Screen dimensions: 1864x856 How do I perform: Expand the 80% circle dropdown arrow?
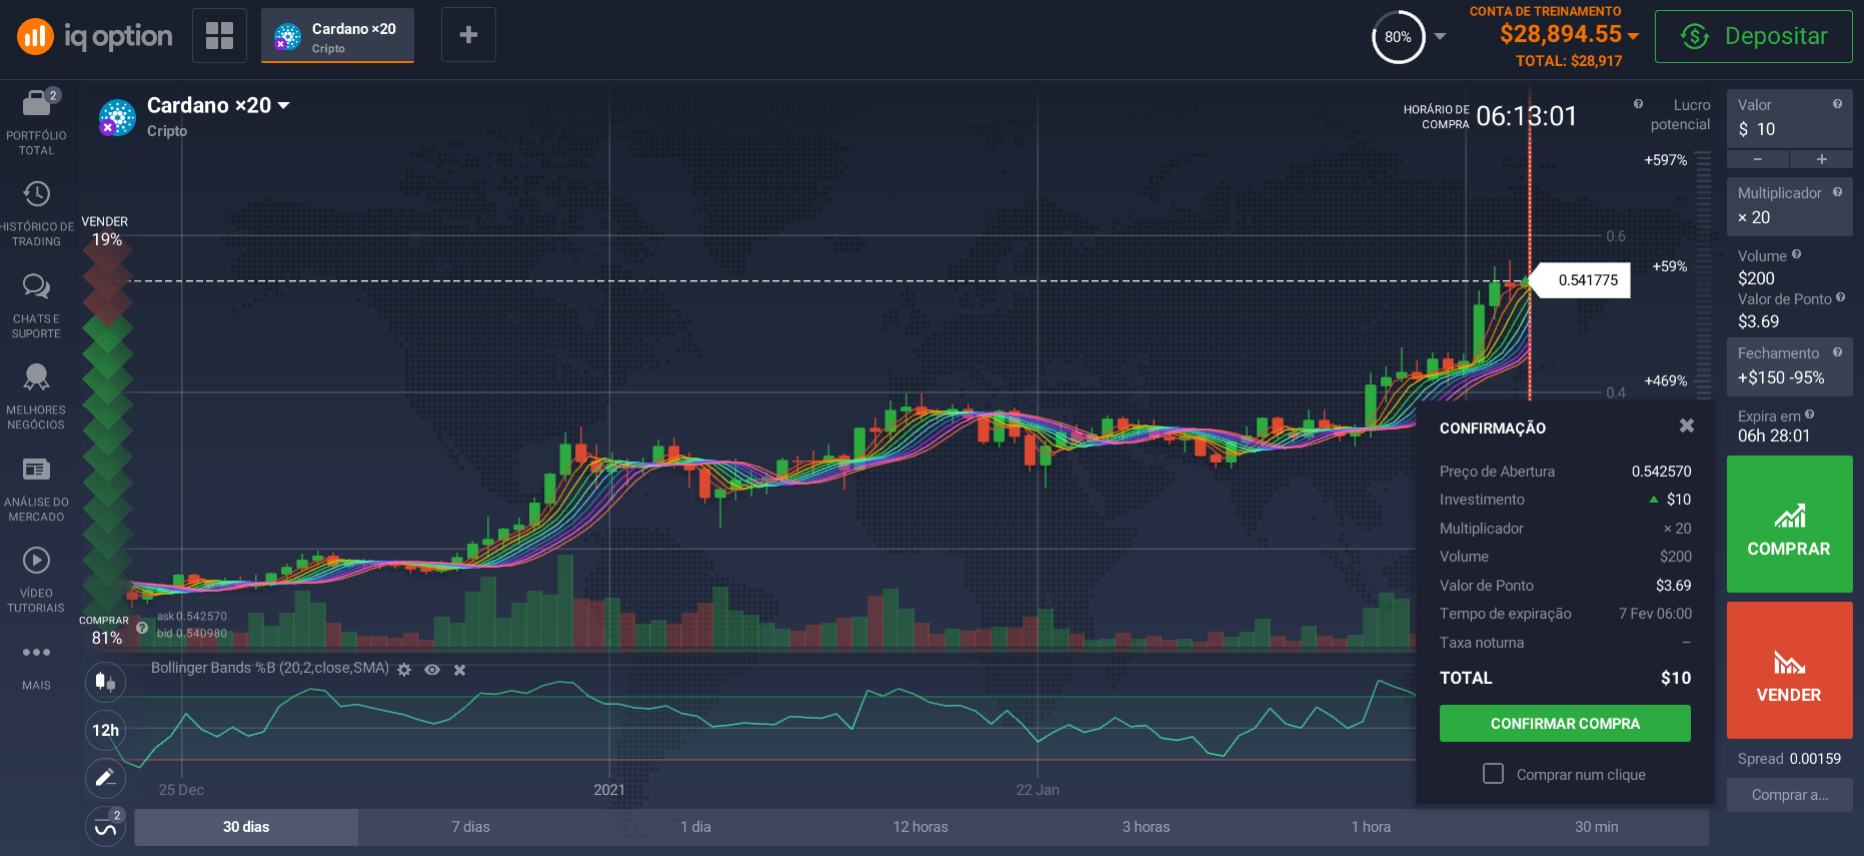tap(1440, 36)
